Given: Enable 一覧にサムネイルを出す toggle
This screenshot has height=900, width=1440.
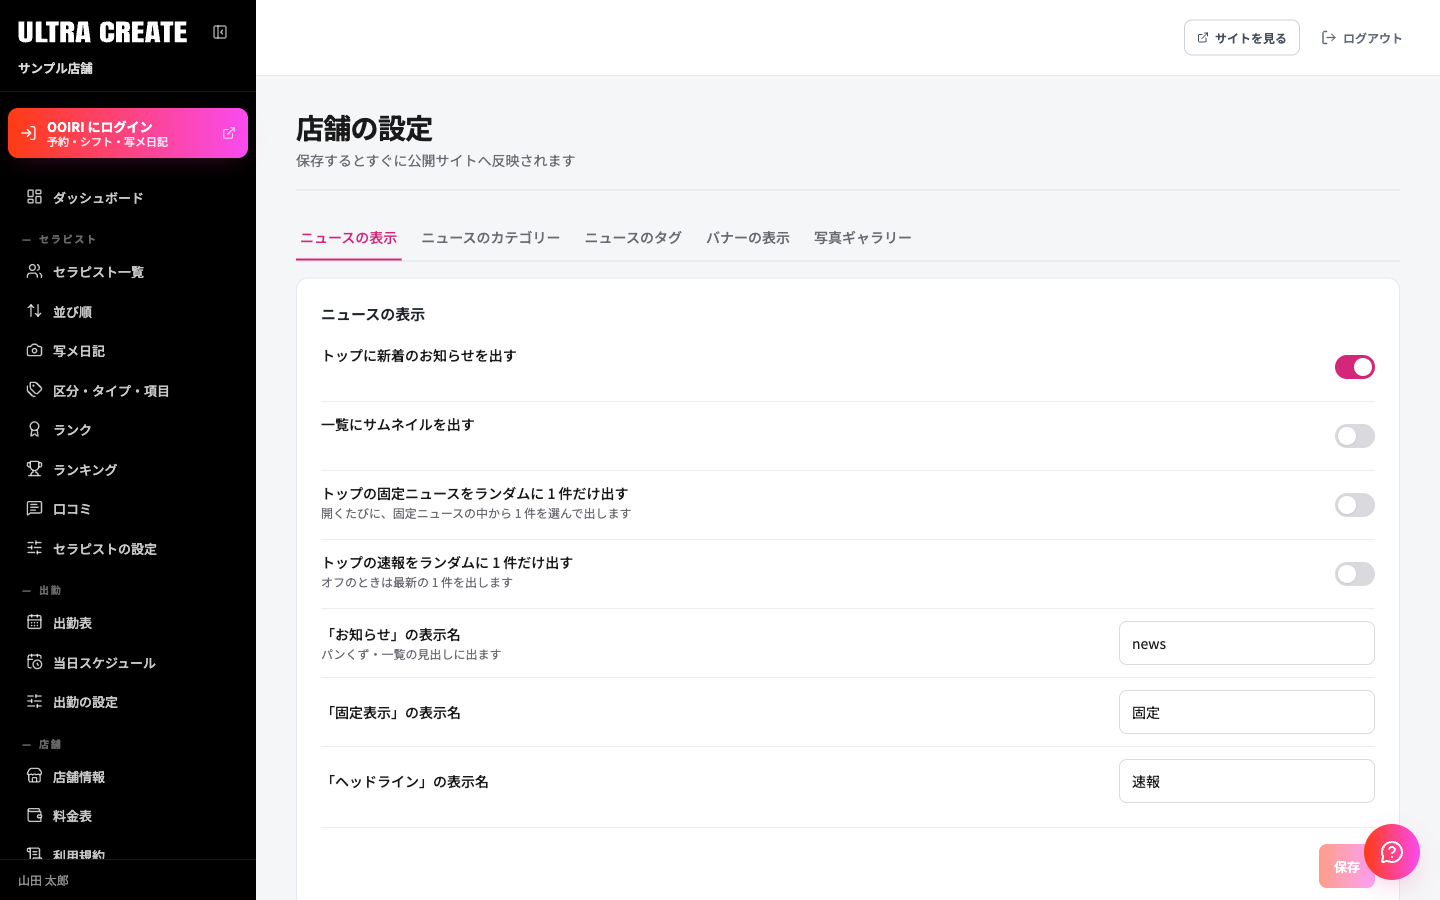Looking at the screenshot, I should pos(1355,436).
